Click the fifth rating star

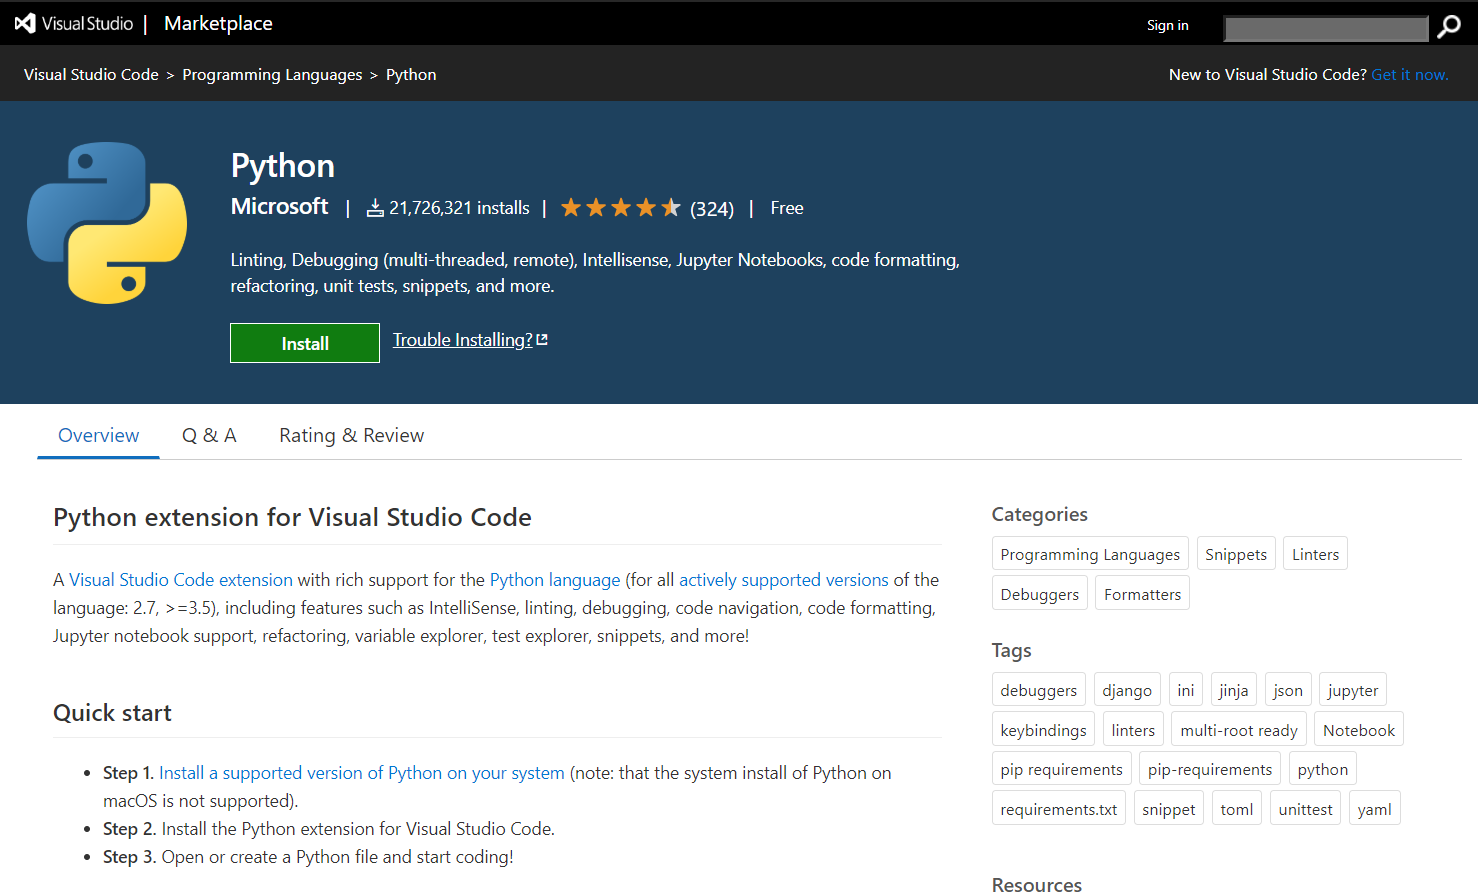pyautogui.click(x=670, y=207)
